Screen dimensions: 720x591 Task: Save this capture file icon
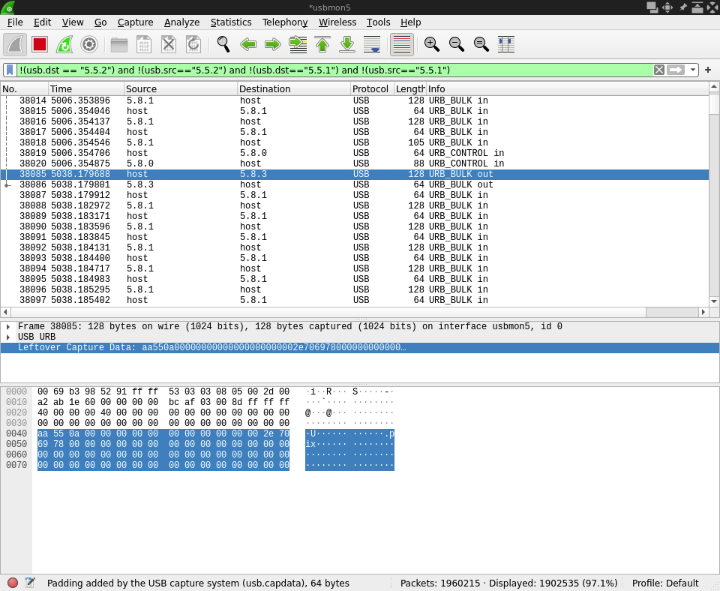(144, 45)
